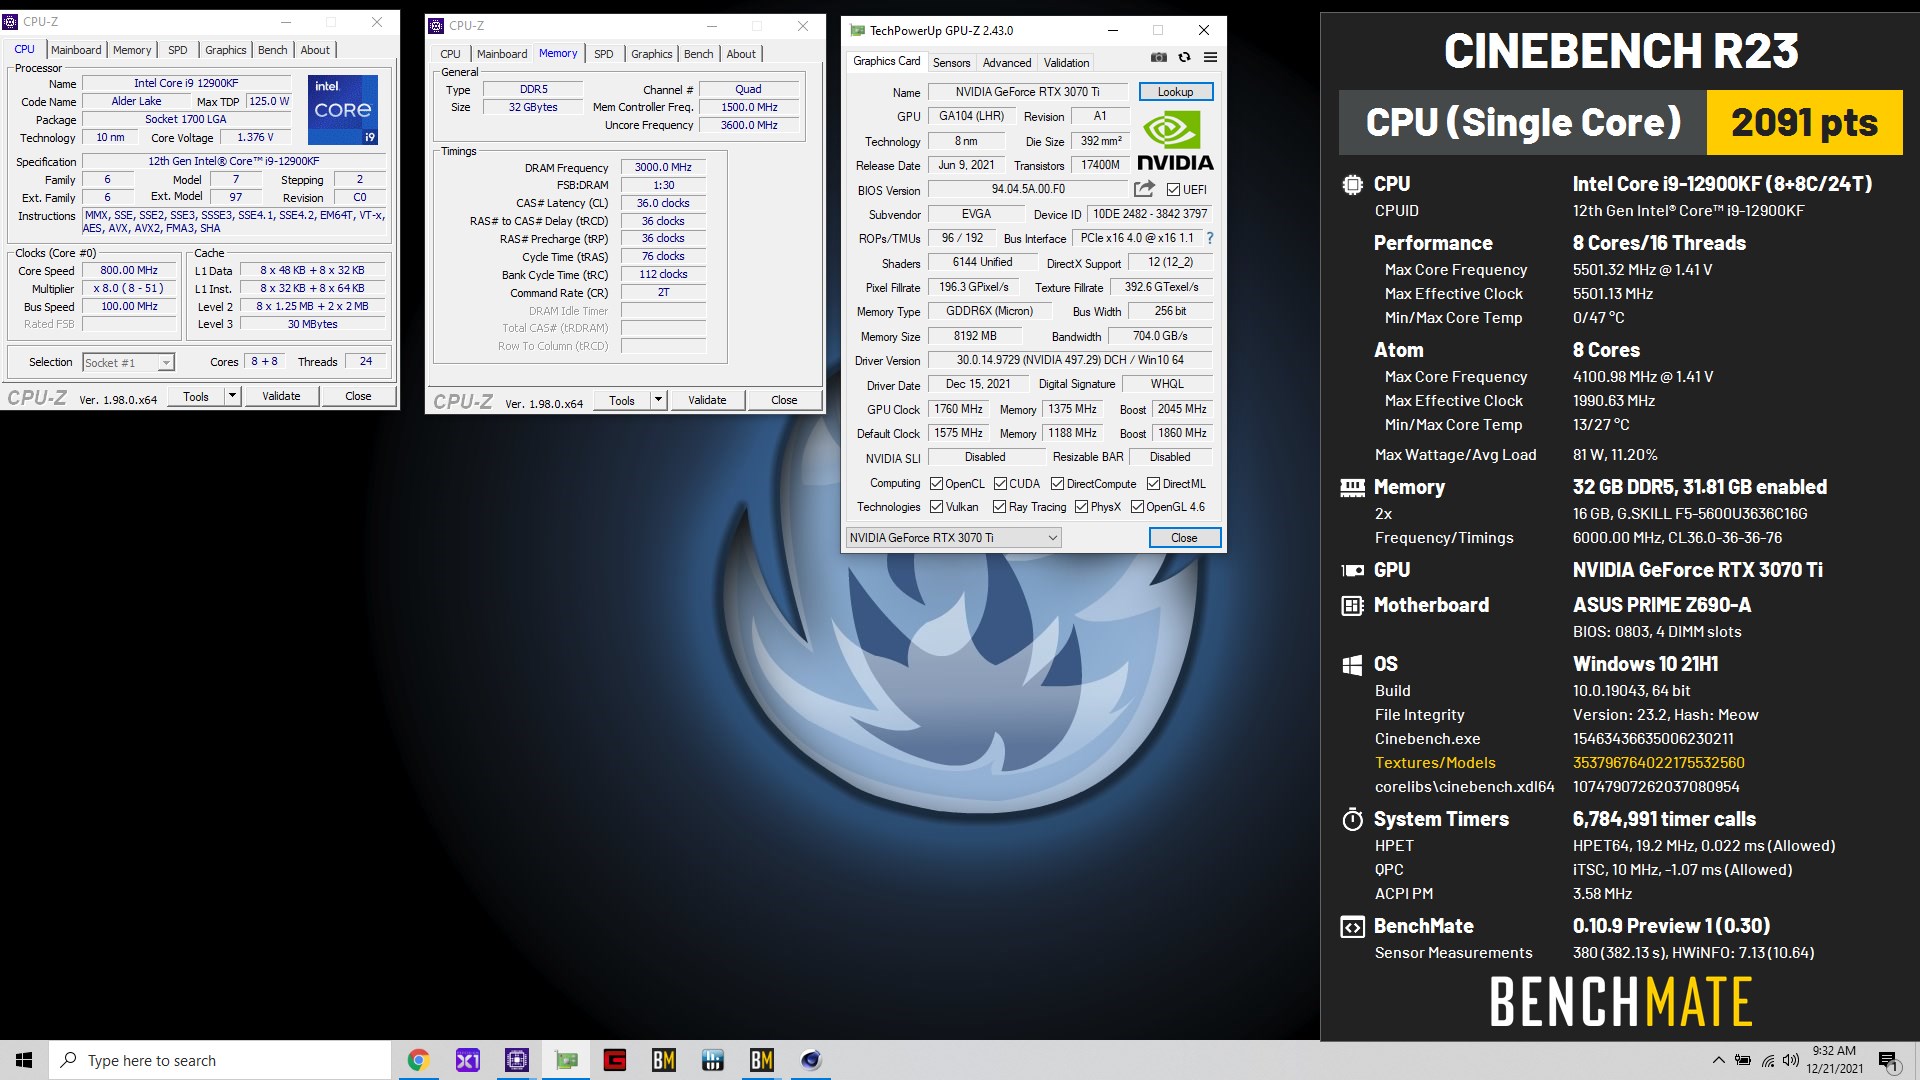Open the GPU-Z taskbar icon

[566, 1060]
